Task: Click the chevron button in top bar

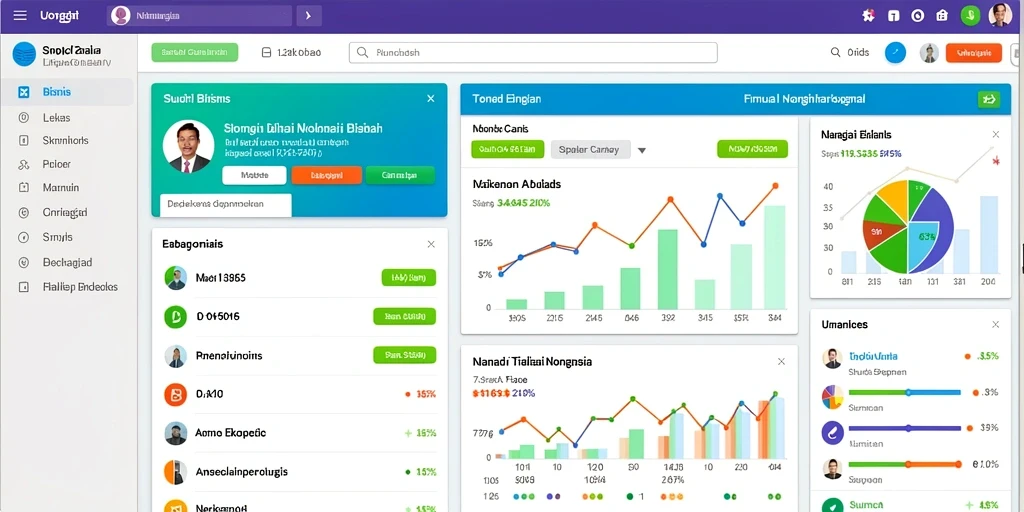Action: (309, 16)
